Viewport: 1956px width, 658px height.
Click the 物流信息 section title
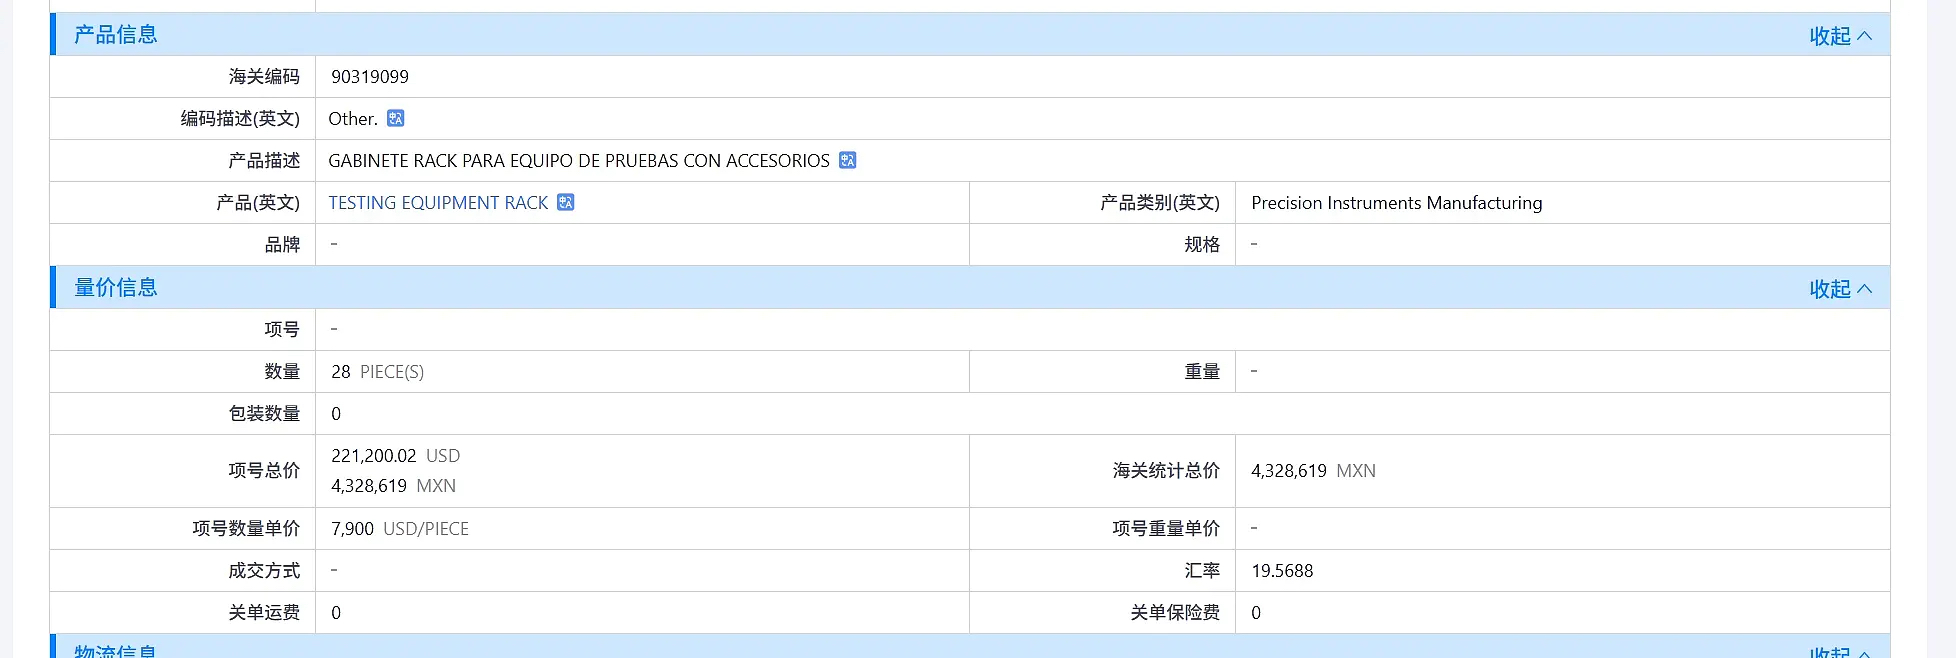(x=116, y=651)
